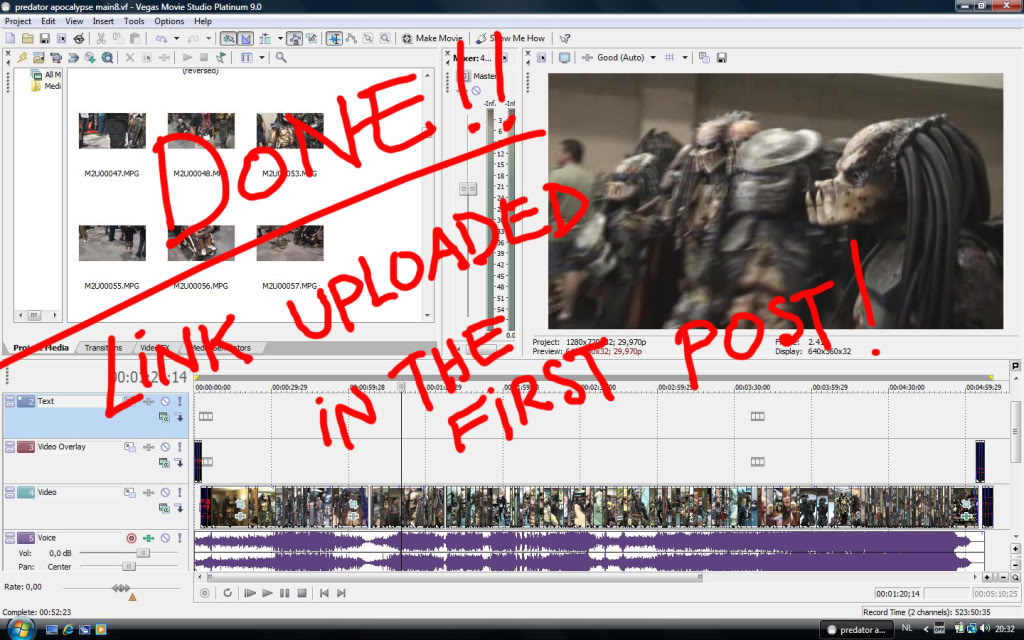Save the preview snapshot to file
The image size is (1024, 640).
(x=722, y=57)
